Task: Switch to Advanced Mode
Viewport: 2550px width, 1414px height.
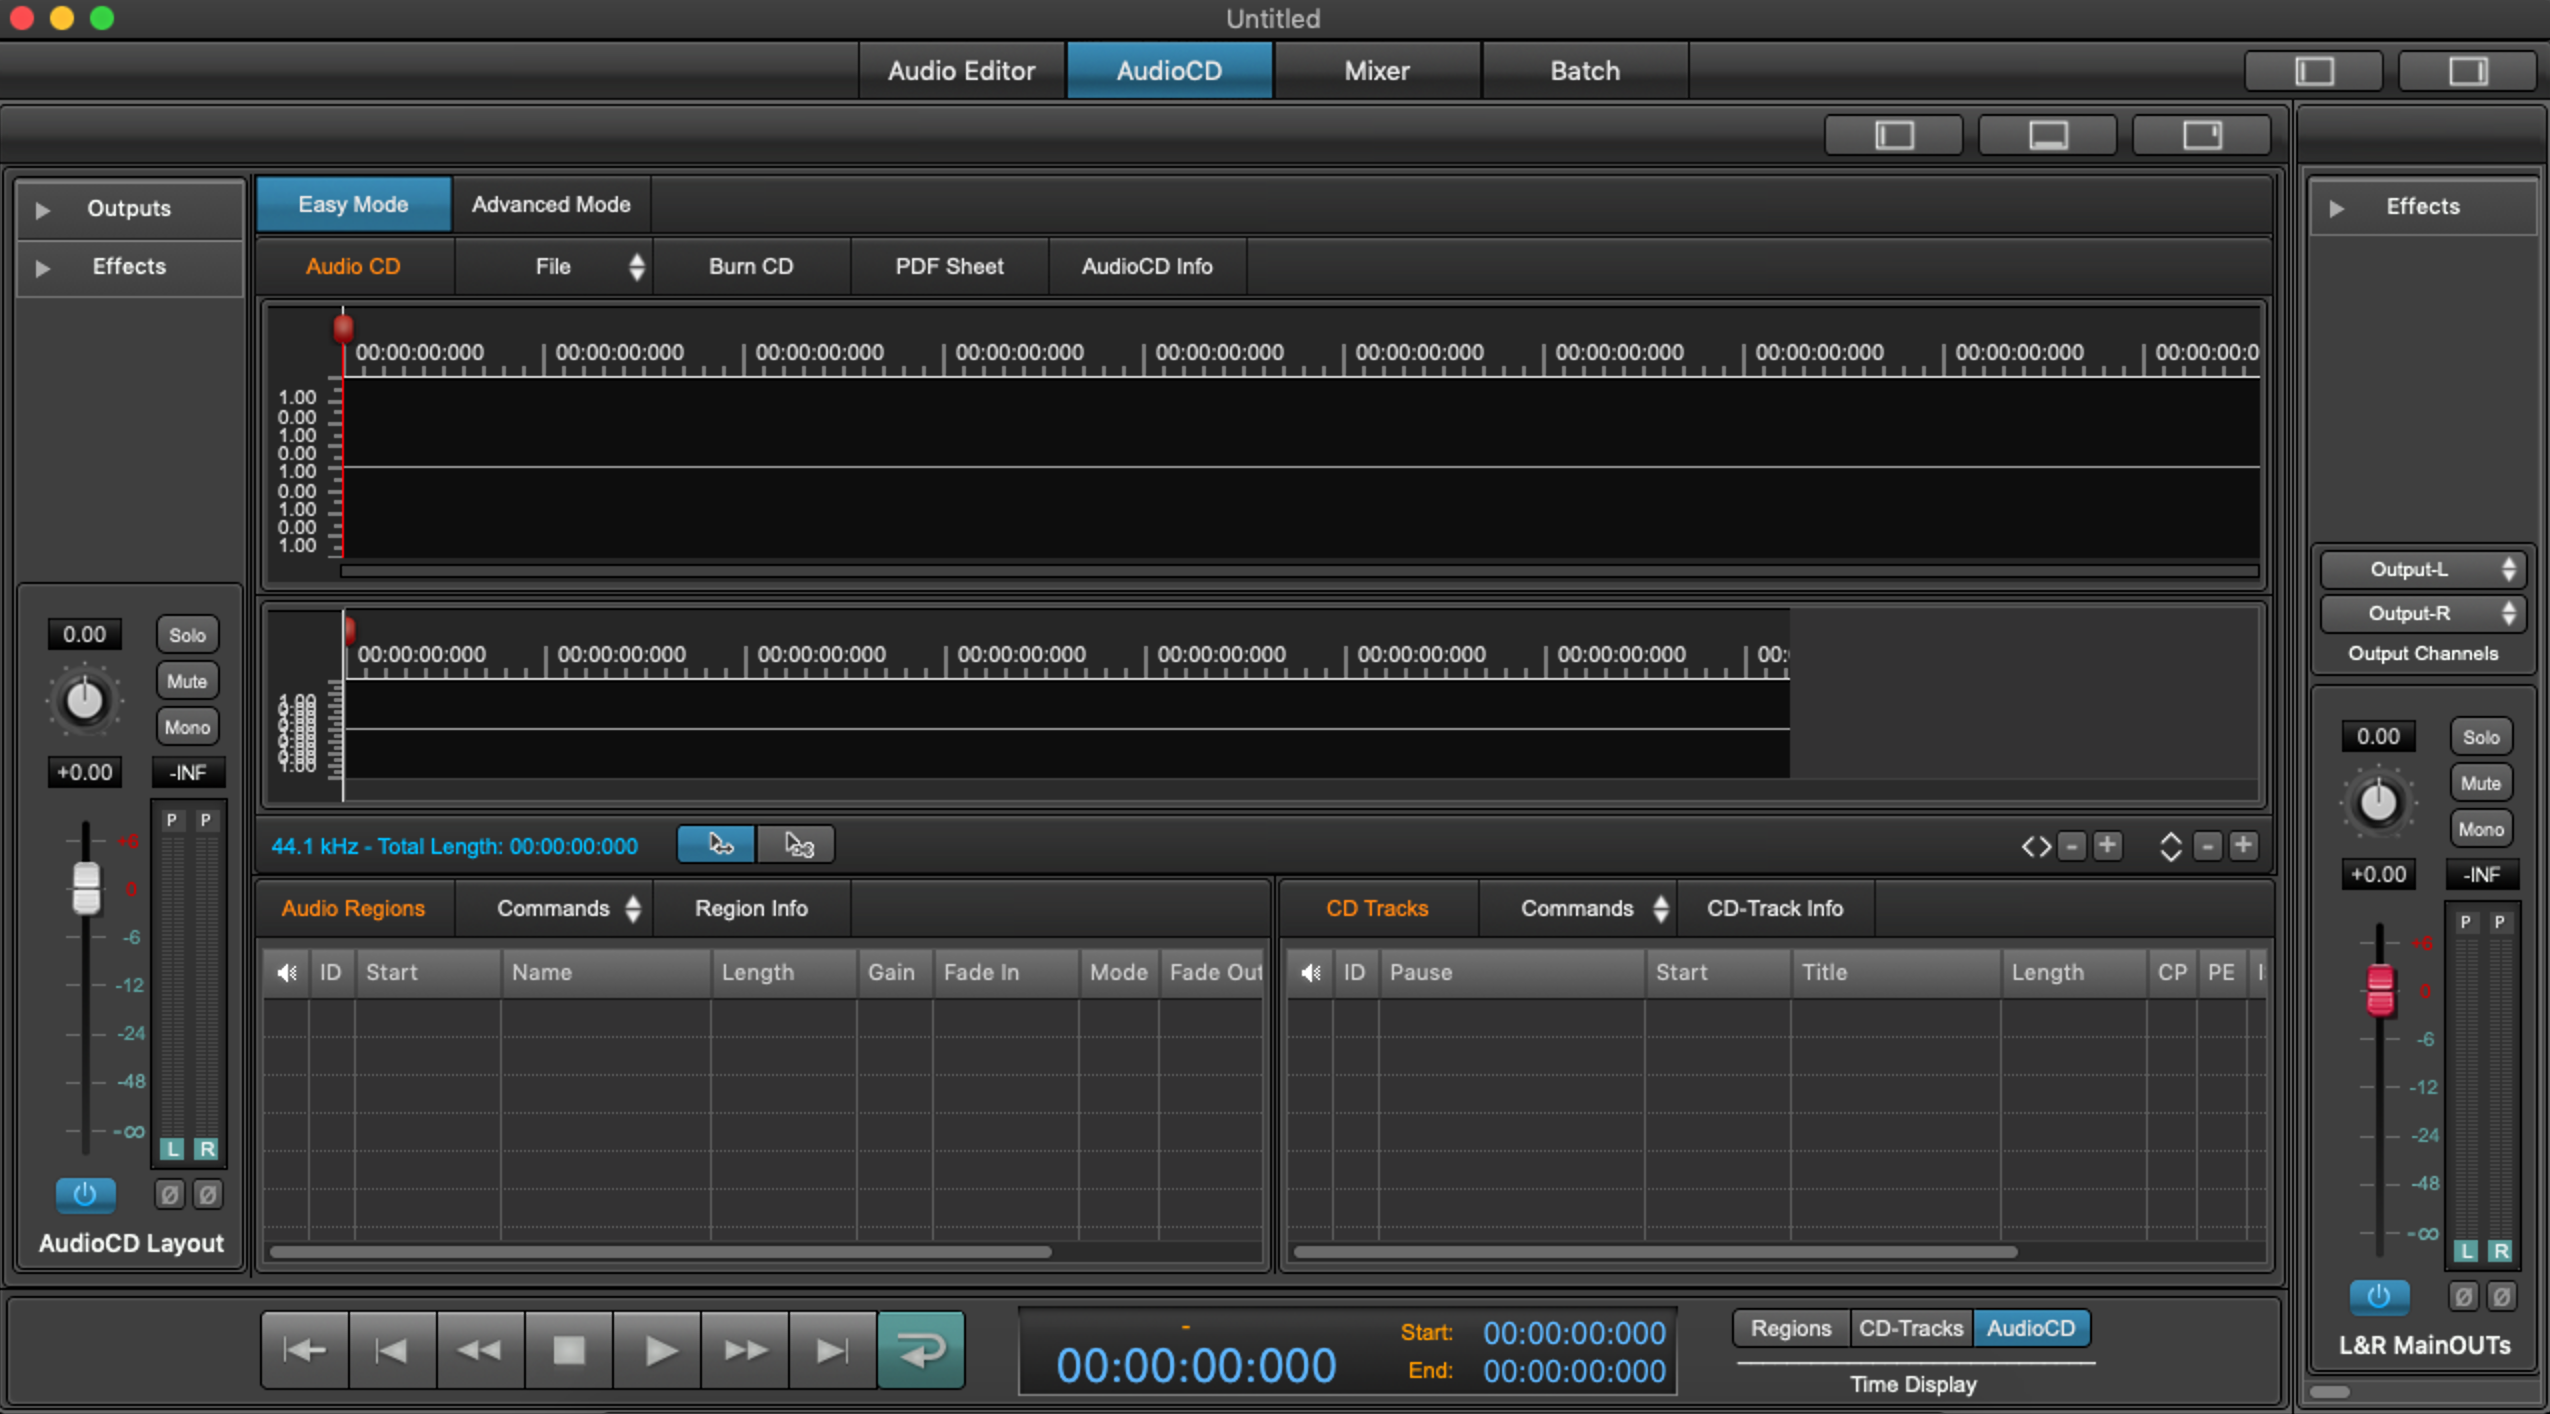Action: point(550,204)
